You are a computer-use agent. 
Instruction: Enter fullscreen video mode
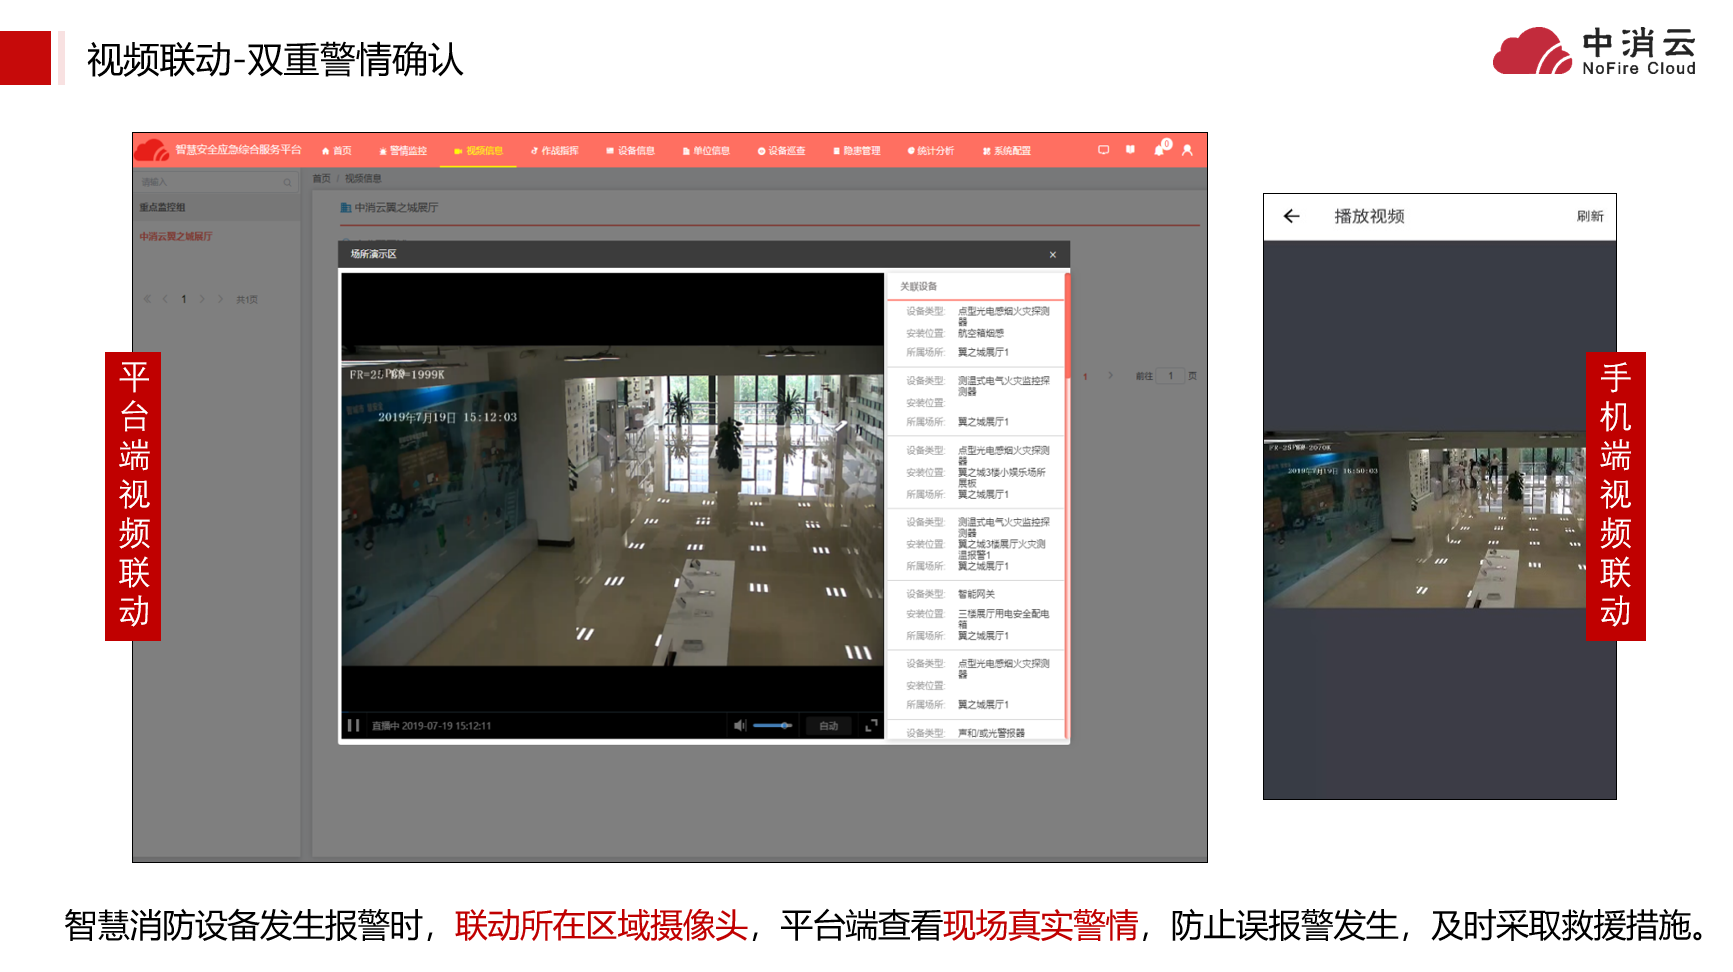point(871,725)
